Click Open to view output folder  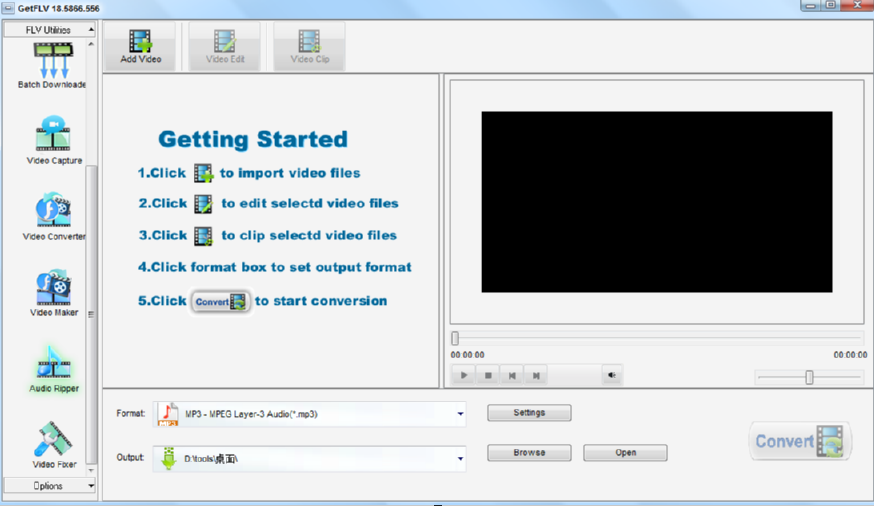coord(625,453)
